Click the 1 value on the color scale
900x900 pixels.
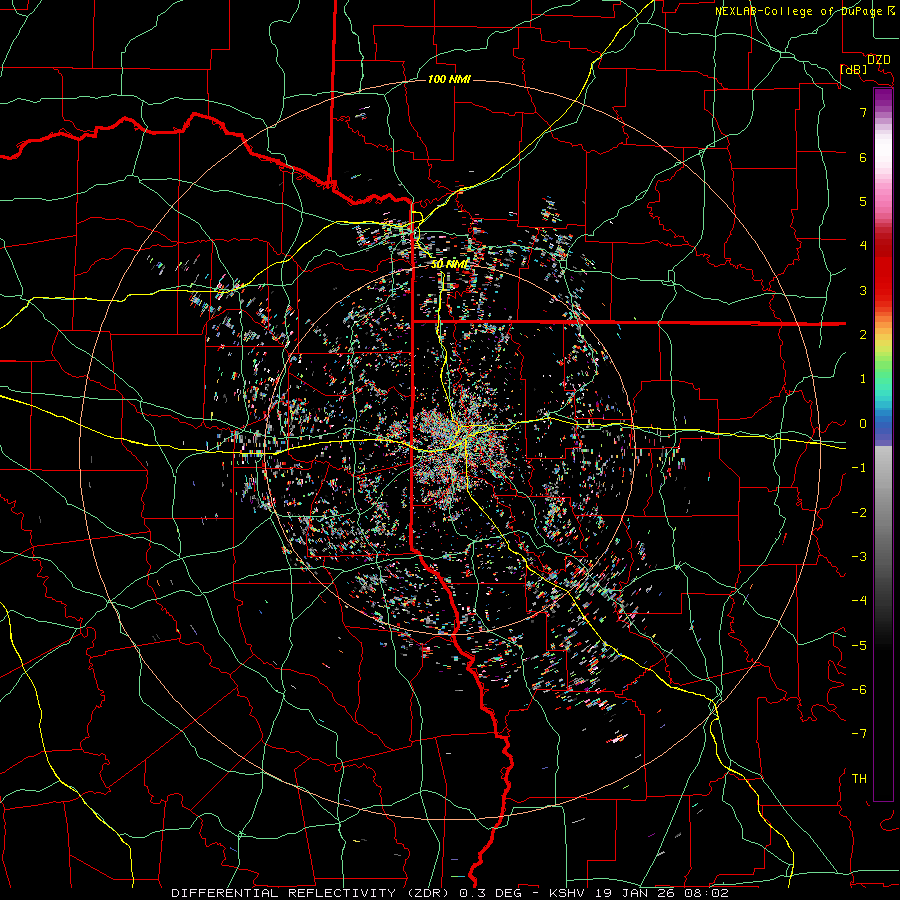[x=863, y=379]
